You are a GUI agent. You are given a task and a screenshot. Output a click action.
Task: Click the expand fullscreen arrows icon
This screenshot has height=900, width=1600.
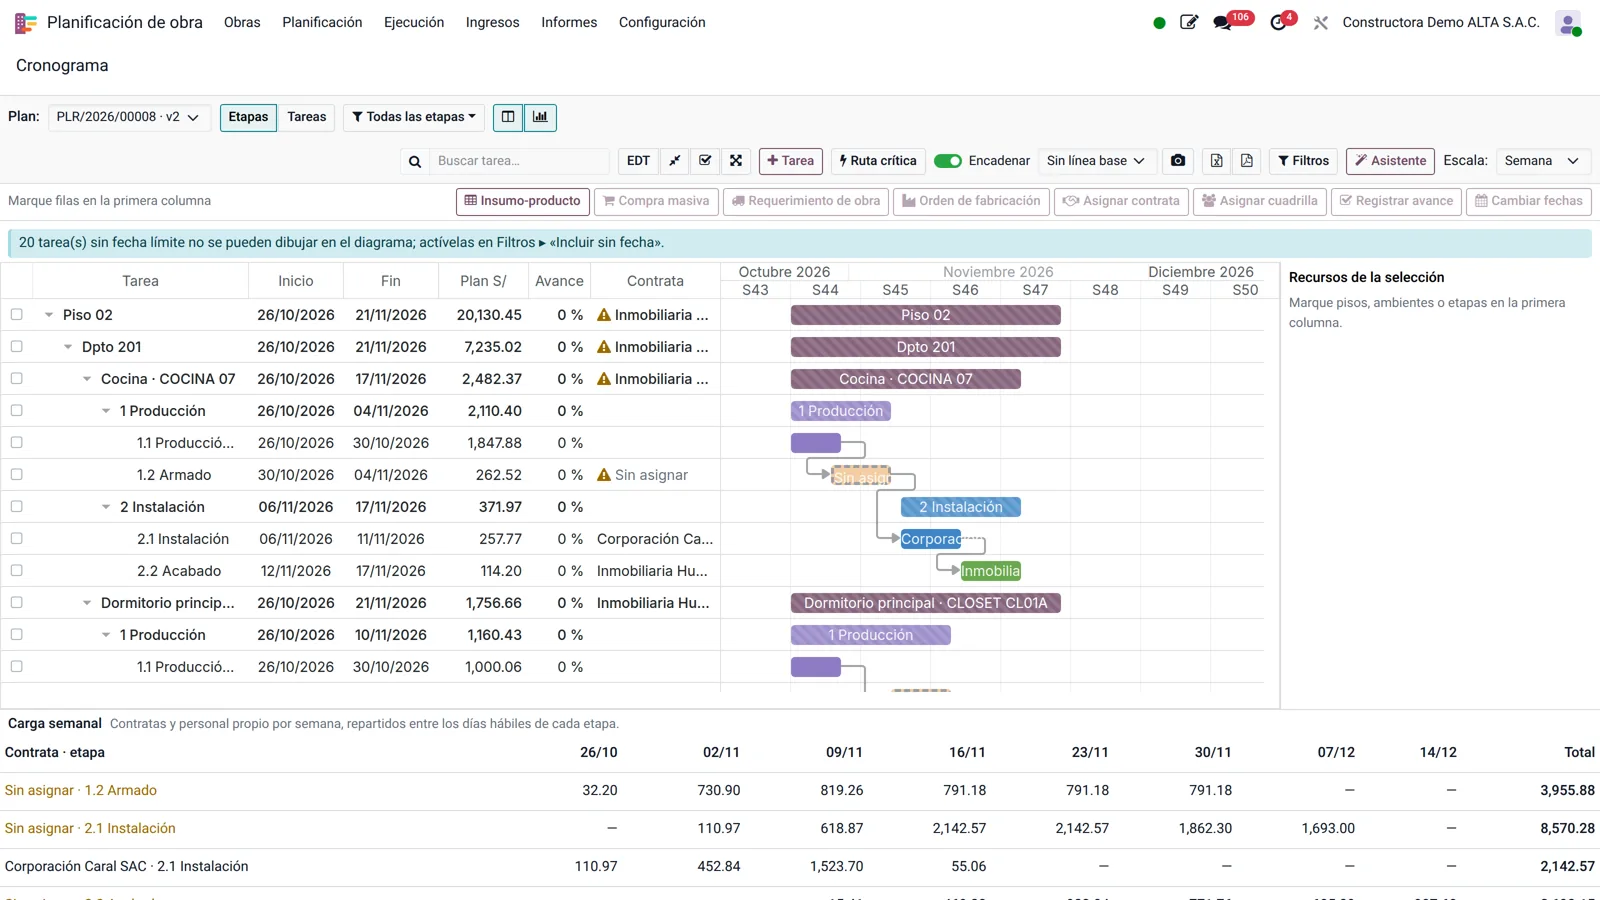(x=736, y=161)
